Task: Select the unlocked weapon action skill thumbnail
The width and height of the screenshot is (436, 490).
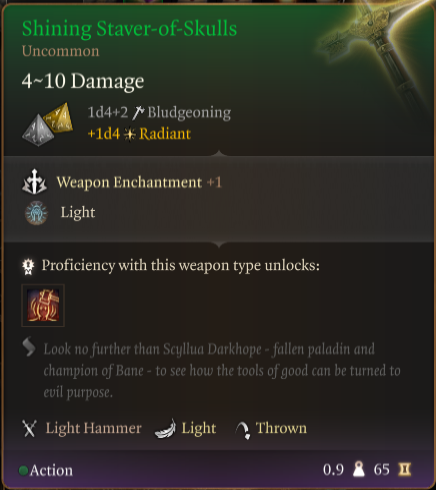Action: click(43, 305)
